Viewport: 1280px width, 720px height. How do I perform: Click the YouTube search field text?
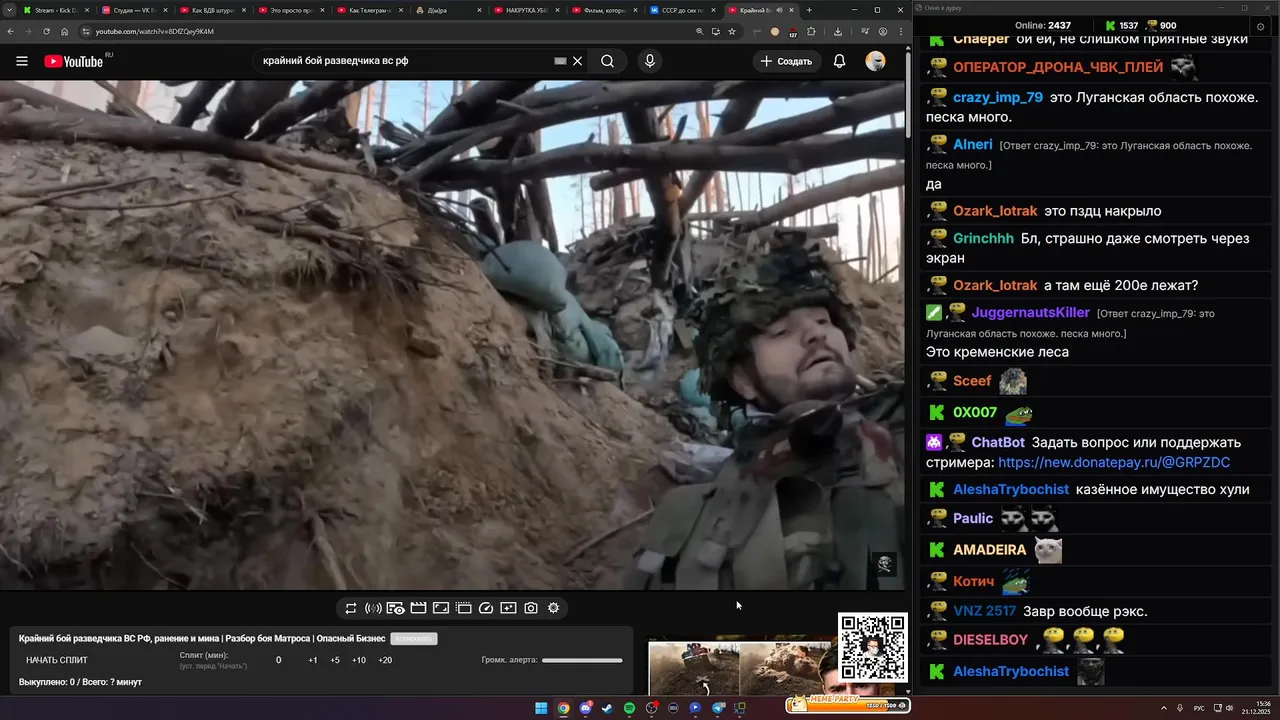point(335,61)
